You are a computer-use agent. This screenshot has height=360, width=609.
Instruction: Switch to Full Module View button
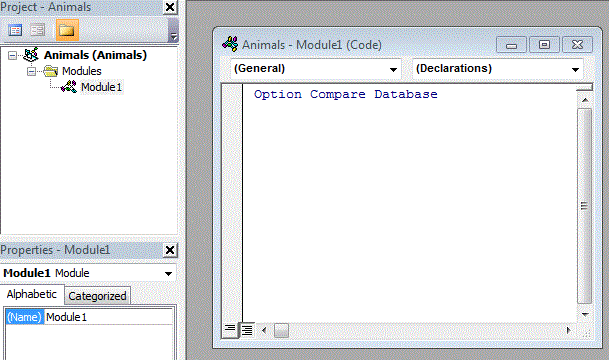coord(247,330)
